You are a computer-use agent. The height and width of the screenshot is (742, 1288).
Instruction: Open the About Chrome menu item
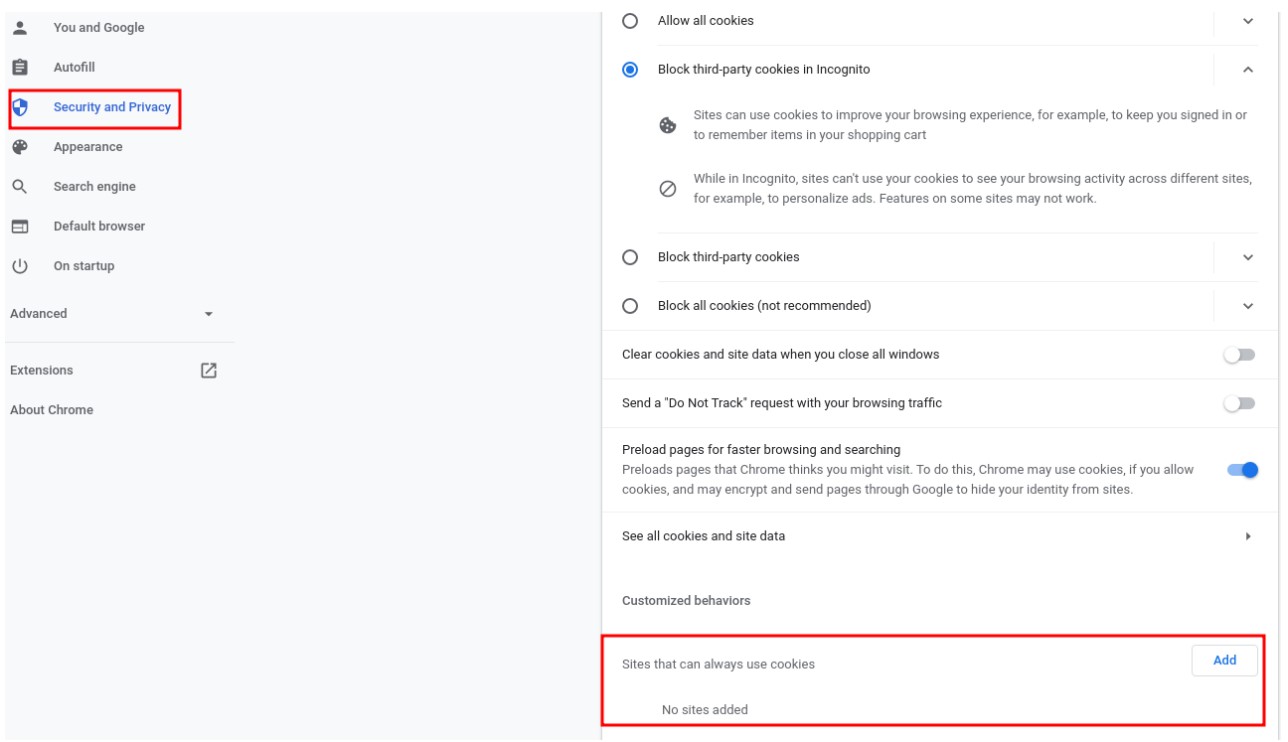[x=52, y=410]
